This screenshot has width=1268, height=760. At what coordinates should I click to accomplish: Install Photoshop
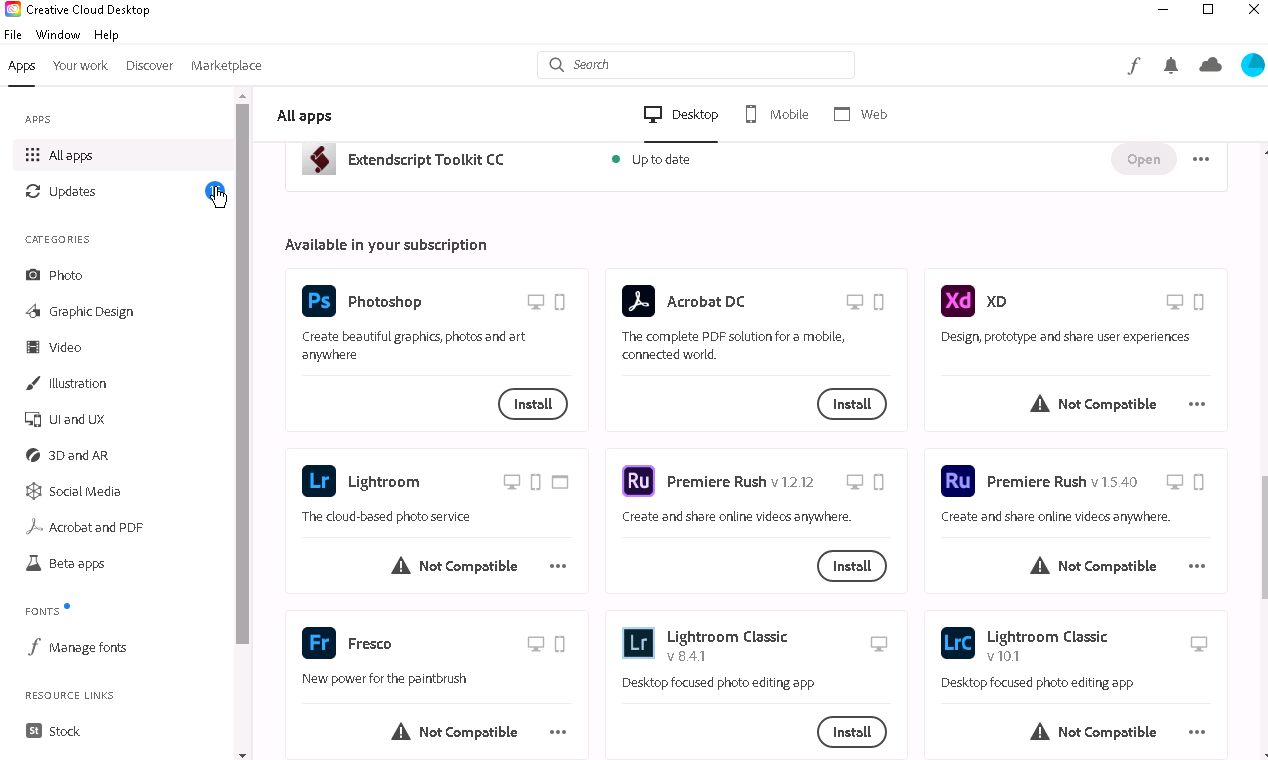532,404
